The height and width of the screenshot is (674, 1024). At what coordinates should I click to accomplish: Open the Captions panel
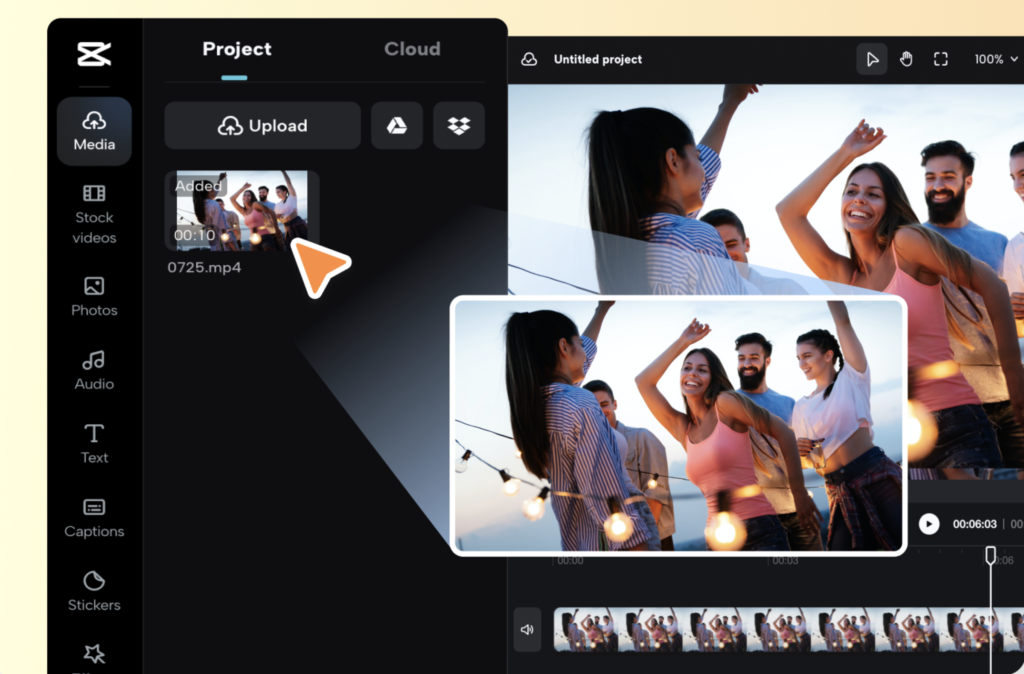pyautogui.click(x=94, y=518)
